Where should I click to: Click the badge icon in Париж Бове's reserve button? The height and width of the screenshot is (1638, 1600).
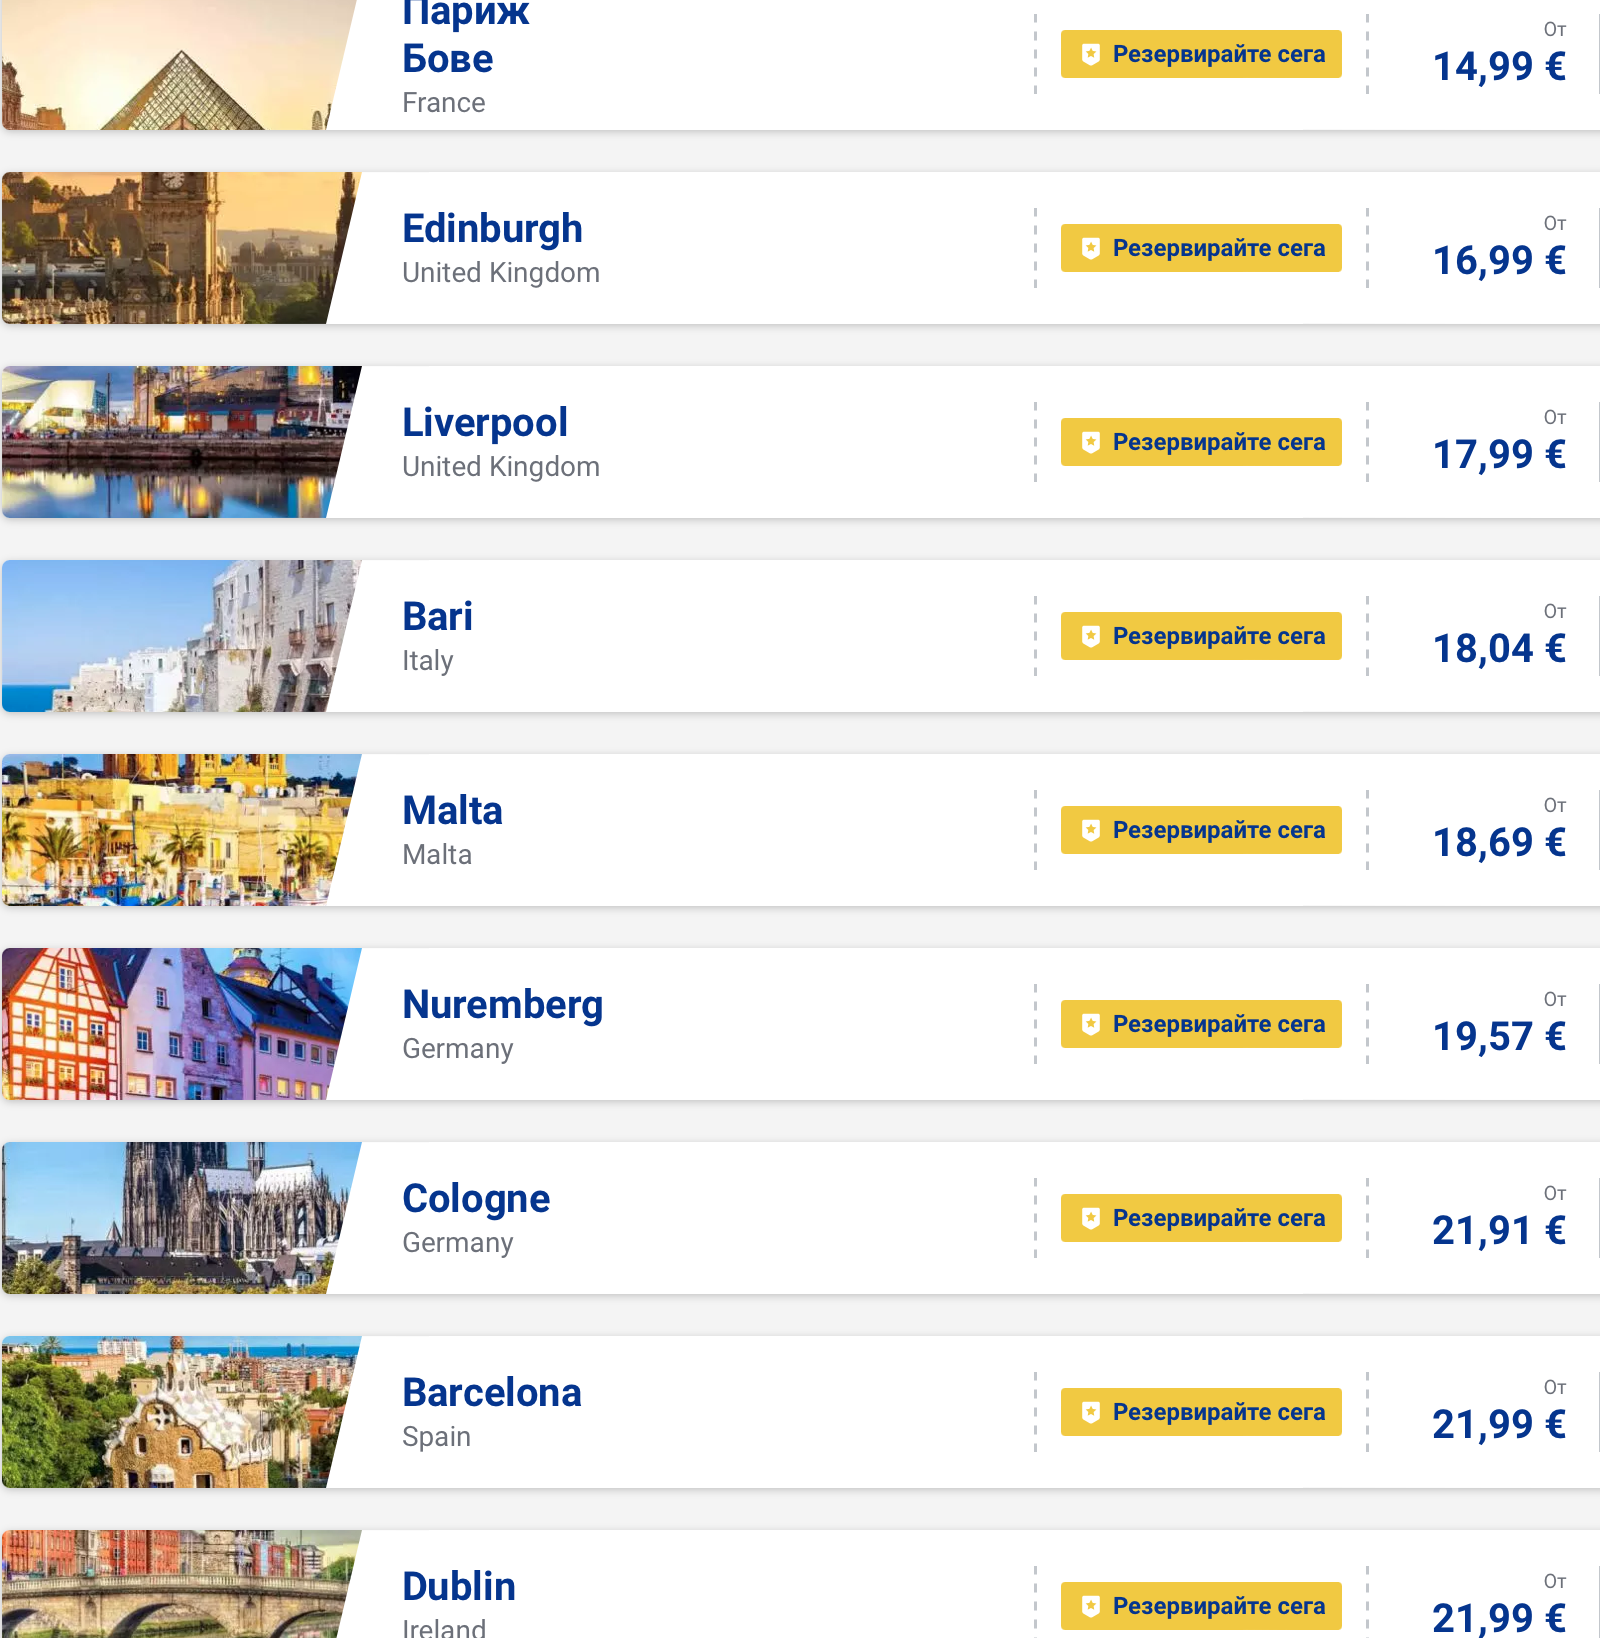[1091, 54]
